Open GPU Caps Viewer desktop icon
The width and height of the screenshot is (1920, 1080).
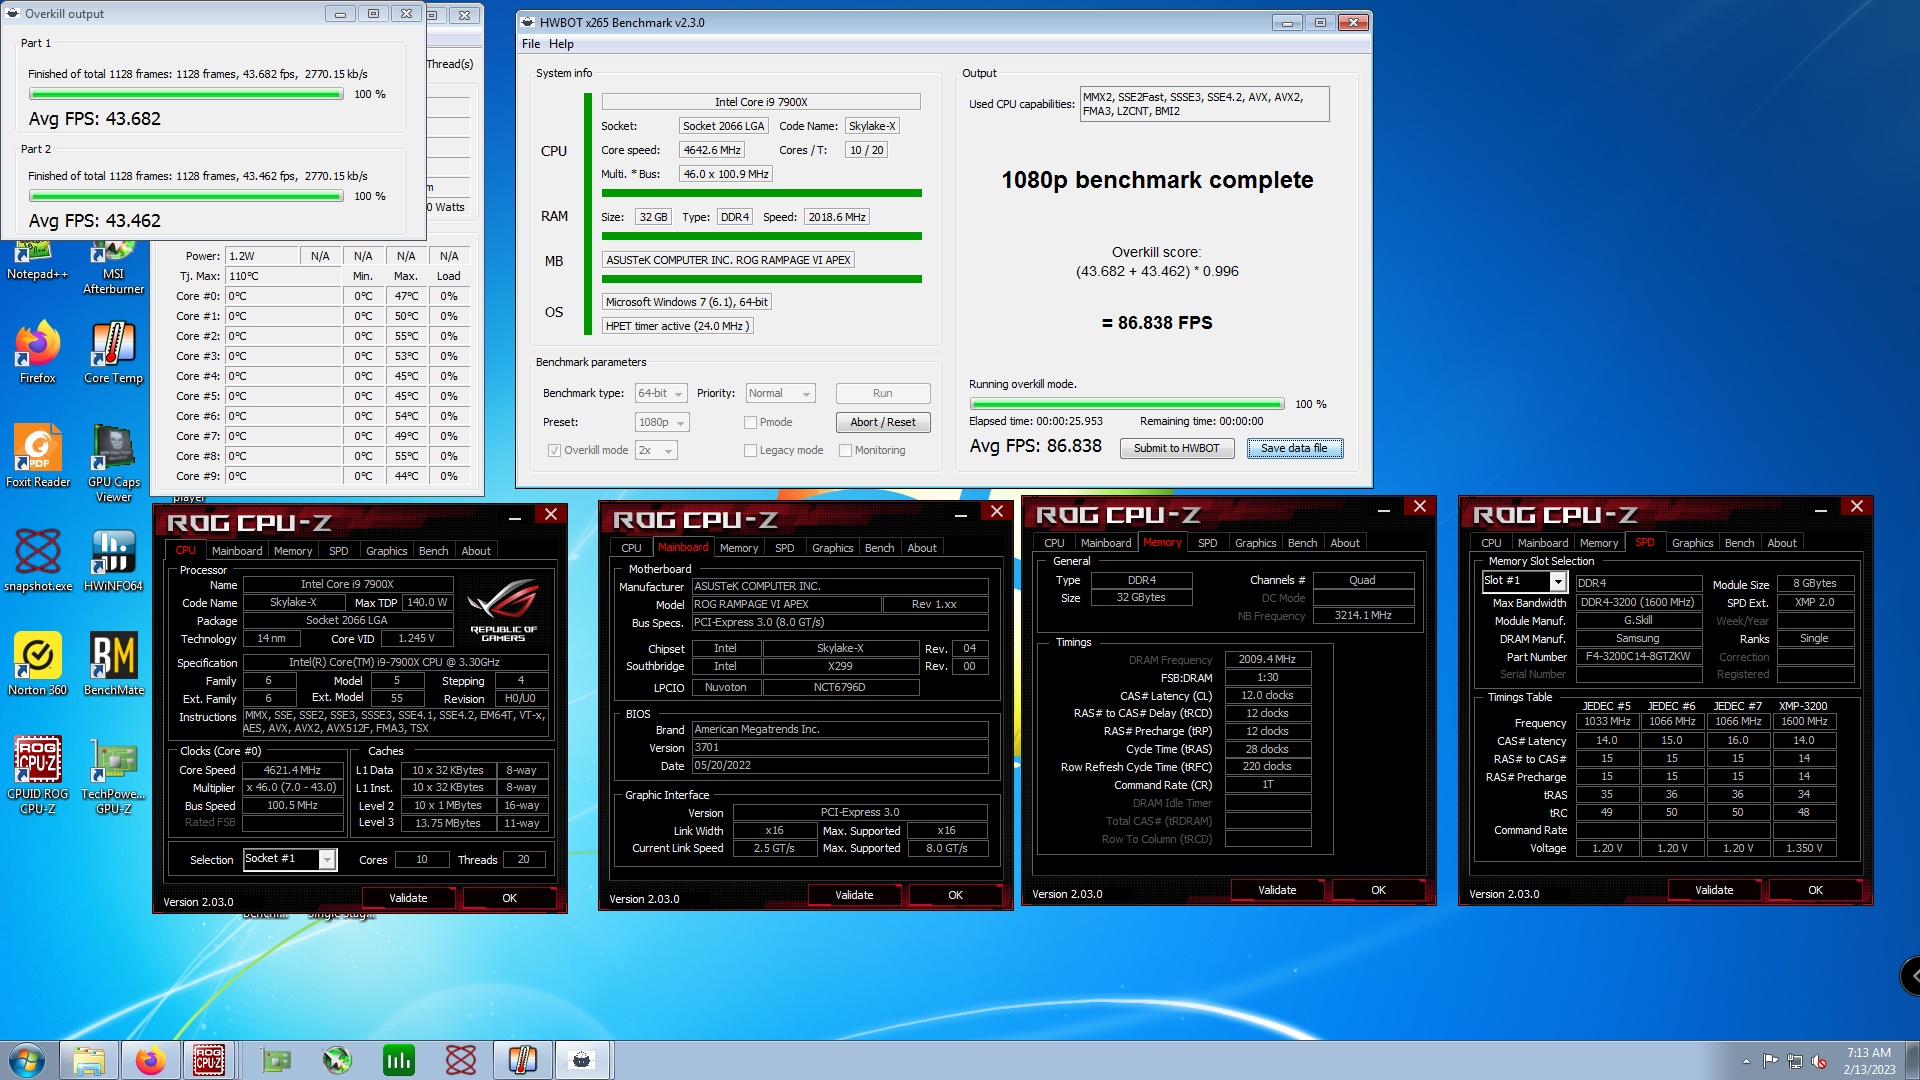tap(113, 463)
